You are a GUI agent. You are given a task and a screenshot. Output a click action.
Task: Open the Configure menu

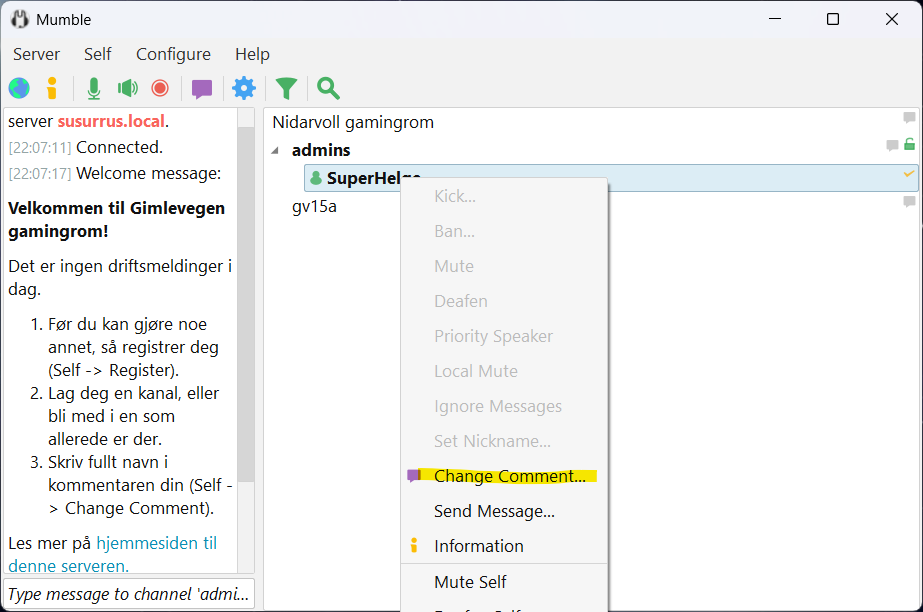pos(172,54)
